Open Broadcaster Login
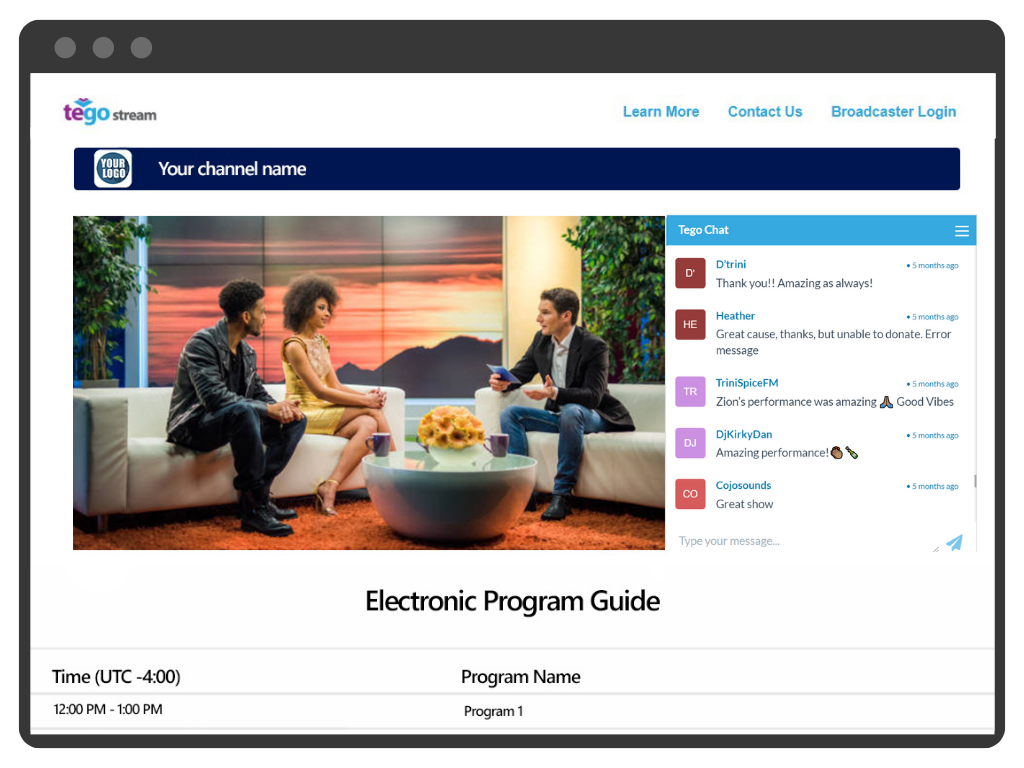Image resolution: width=1024 pixels, height=768 pixels. coord(893,112)
